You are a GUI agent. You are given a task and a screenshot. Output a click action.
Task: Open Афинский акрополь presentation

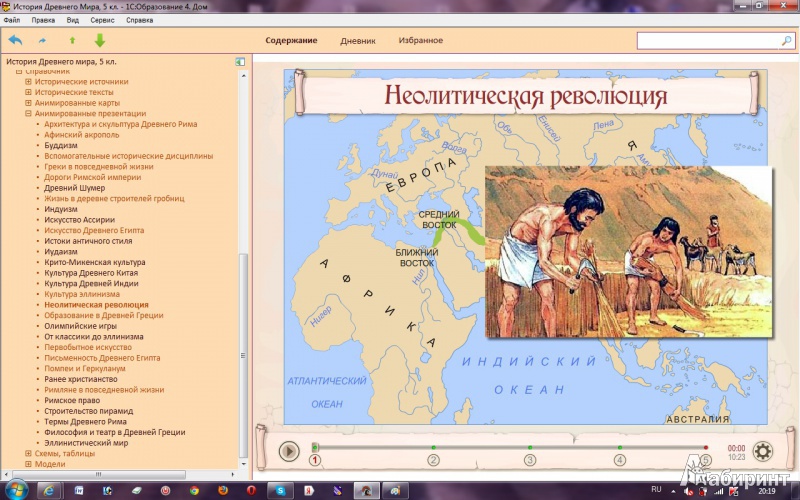click(82, 135)
